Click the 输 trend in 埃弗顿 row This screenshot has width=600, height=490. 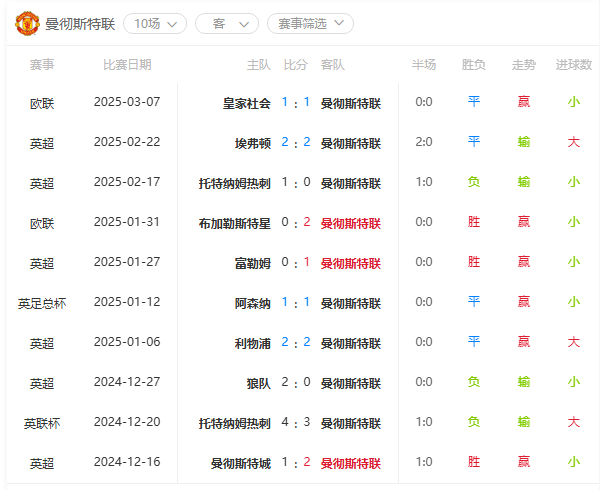523,142
